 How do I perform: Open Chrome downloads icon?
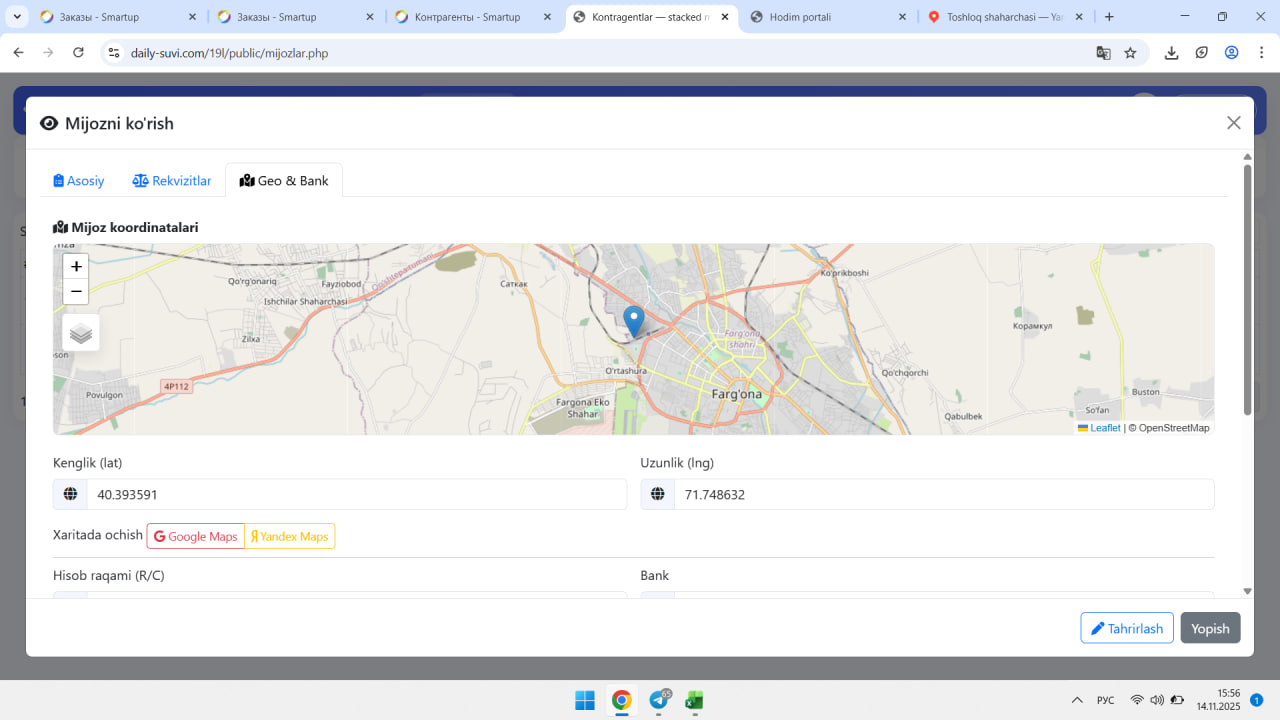1171,53
